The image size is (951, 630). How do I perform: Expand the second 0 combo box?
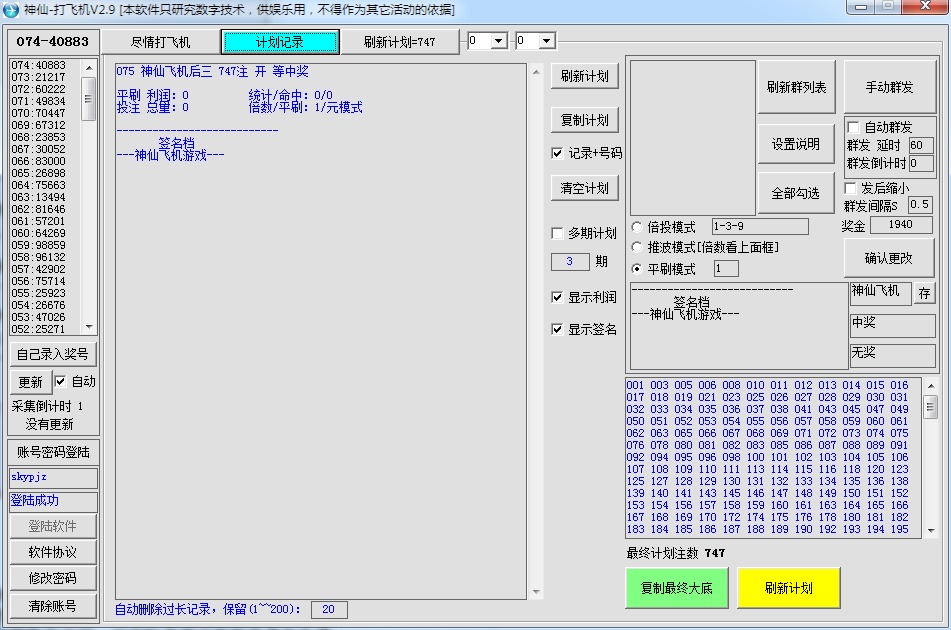coord(547,41)
